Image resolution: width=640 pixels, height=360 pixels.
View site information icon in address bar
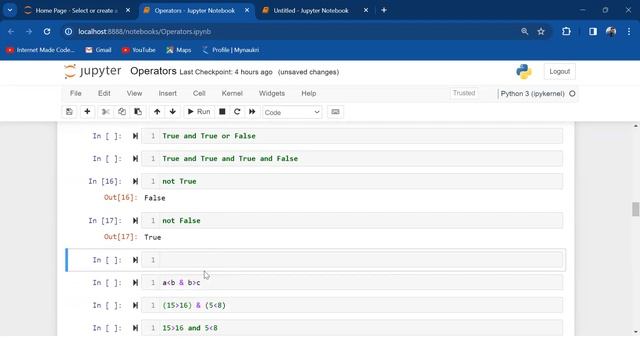[69, 31]
